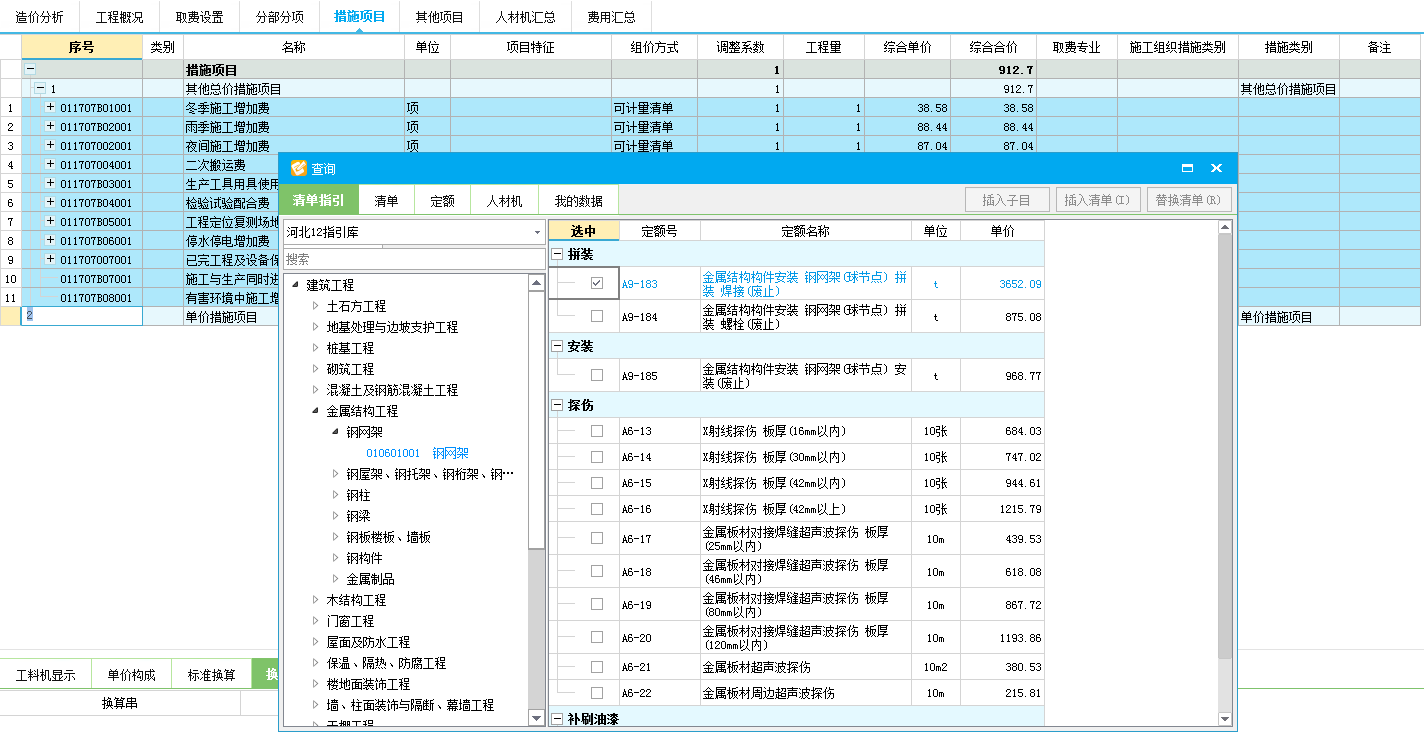Select the 人材机 tab in query dialog
1424x735 pixels.
[x=504, y=201]
